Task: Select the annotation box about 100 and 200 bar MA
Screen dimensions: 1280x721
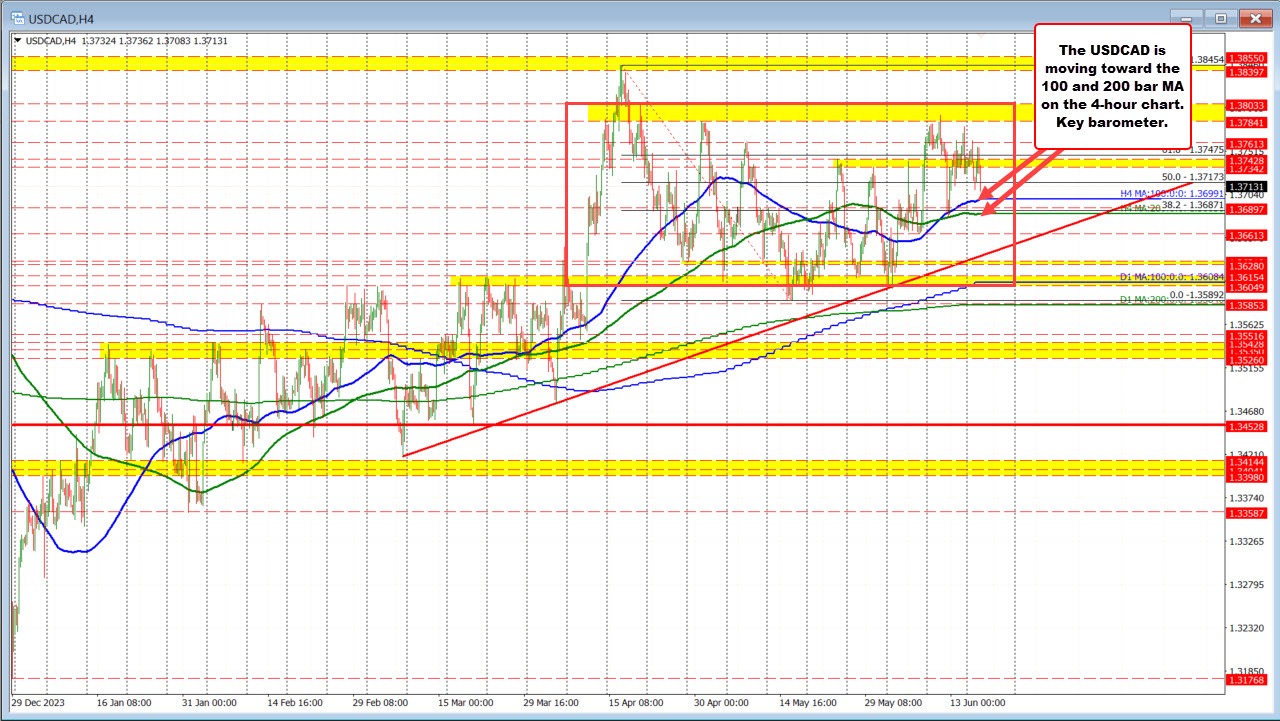Action: pos(1112,86)
